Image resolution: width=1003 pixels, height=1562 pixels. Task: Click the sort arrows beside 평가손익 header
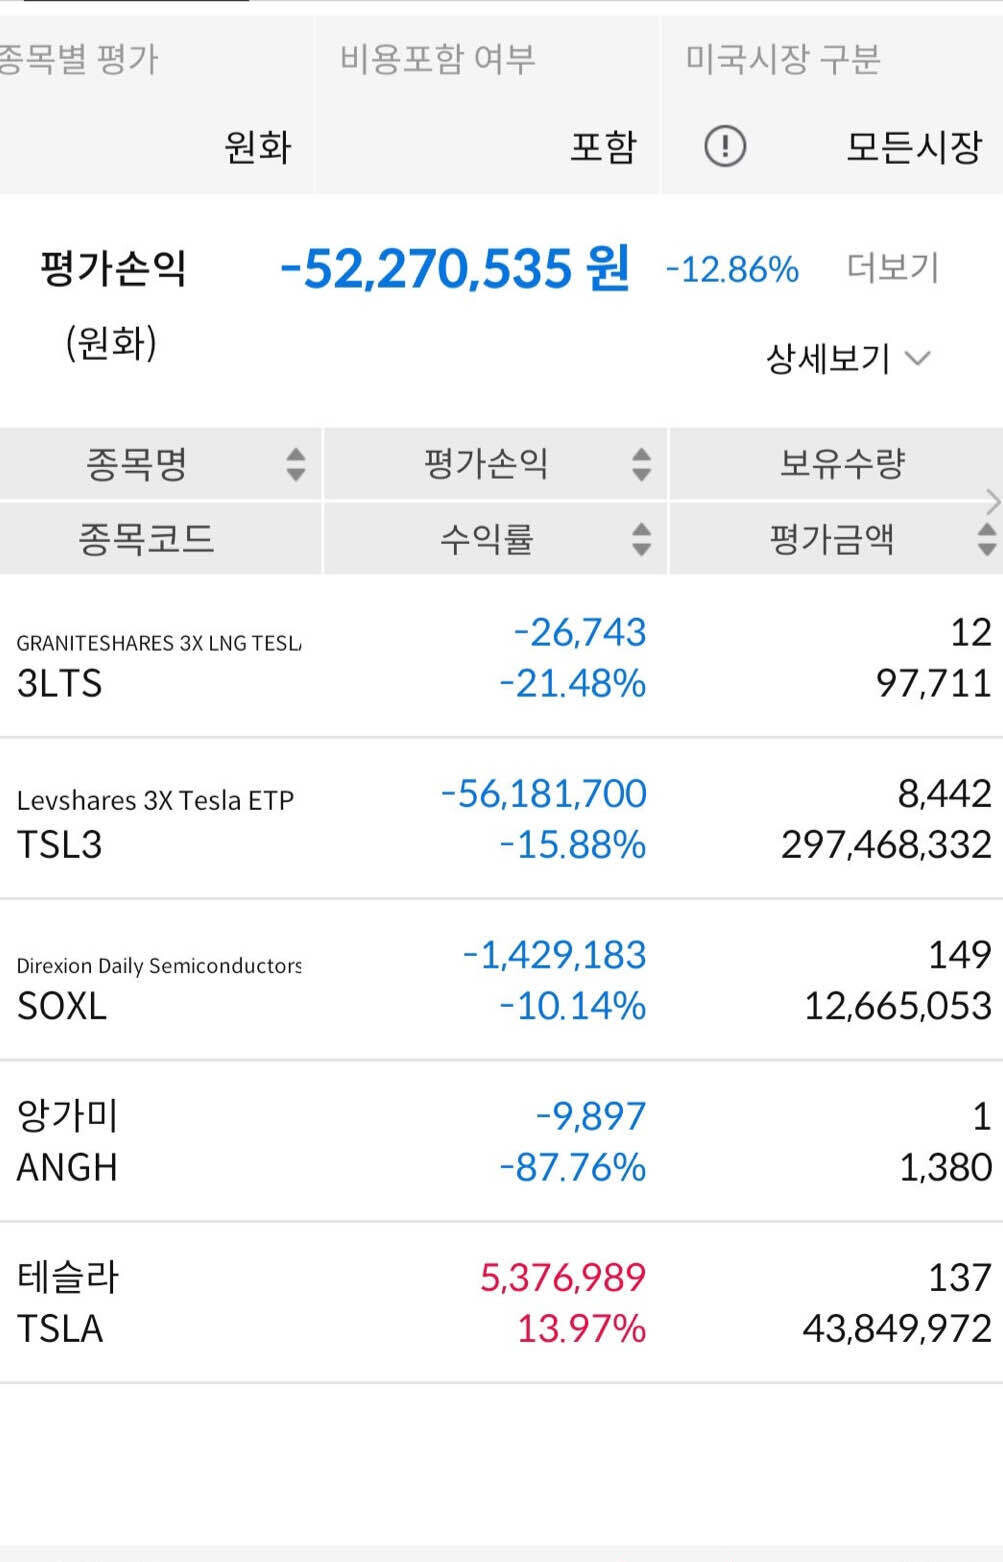point(641,463)
